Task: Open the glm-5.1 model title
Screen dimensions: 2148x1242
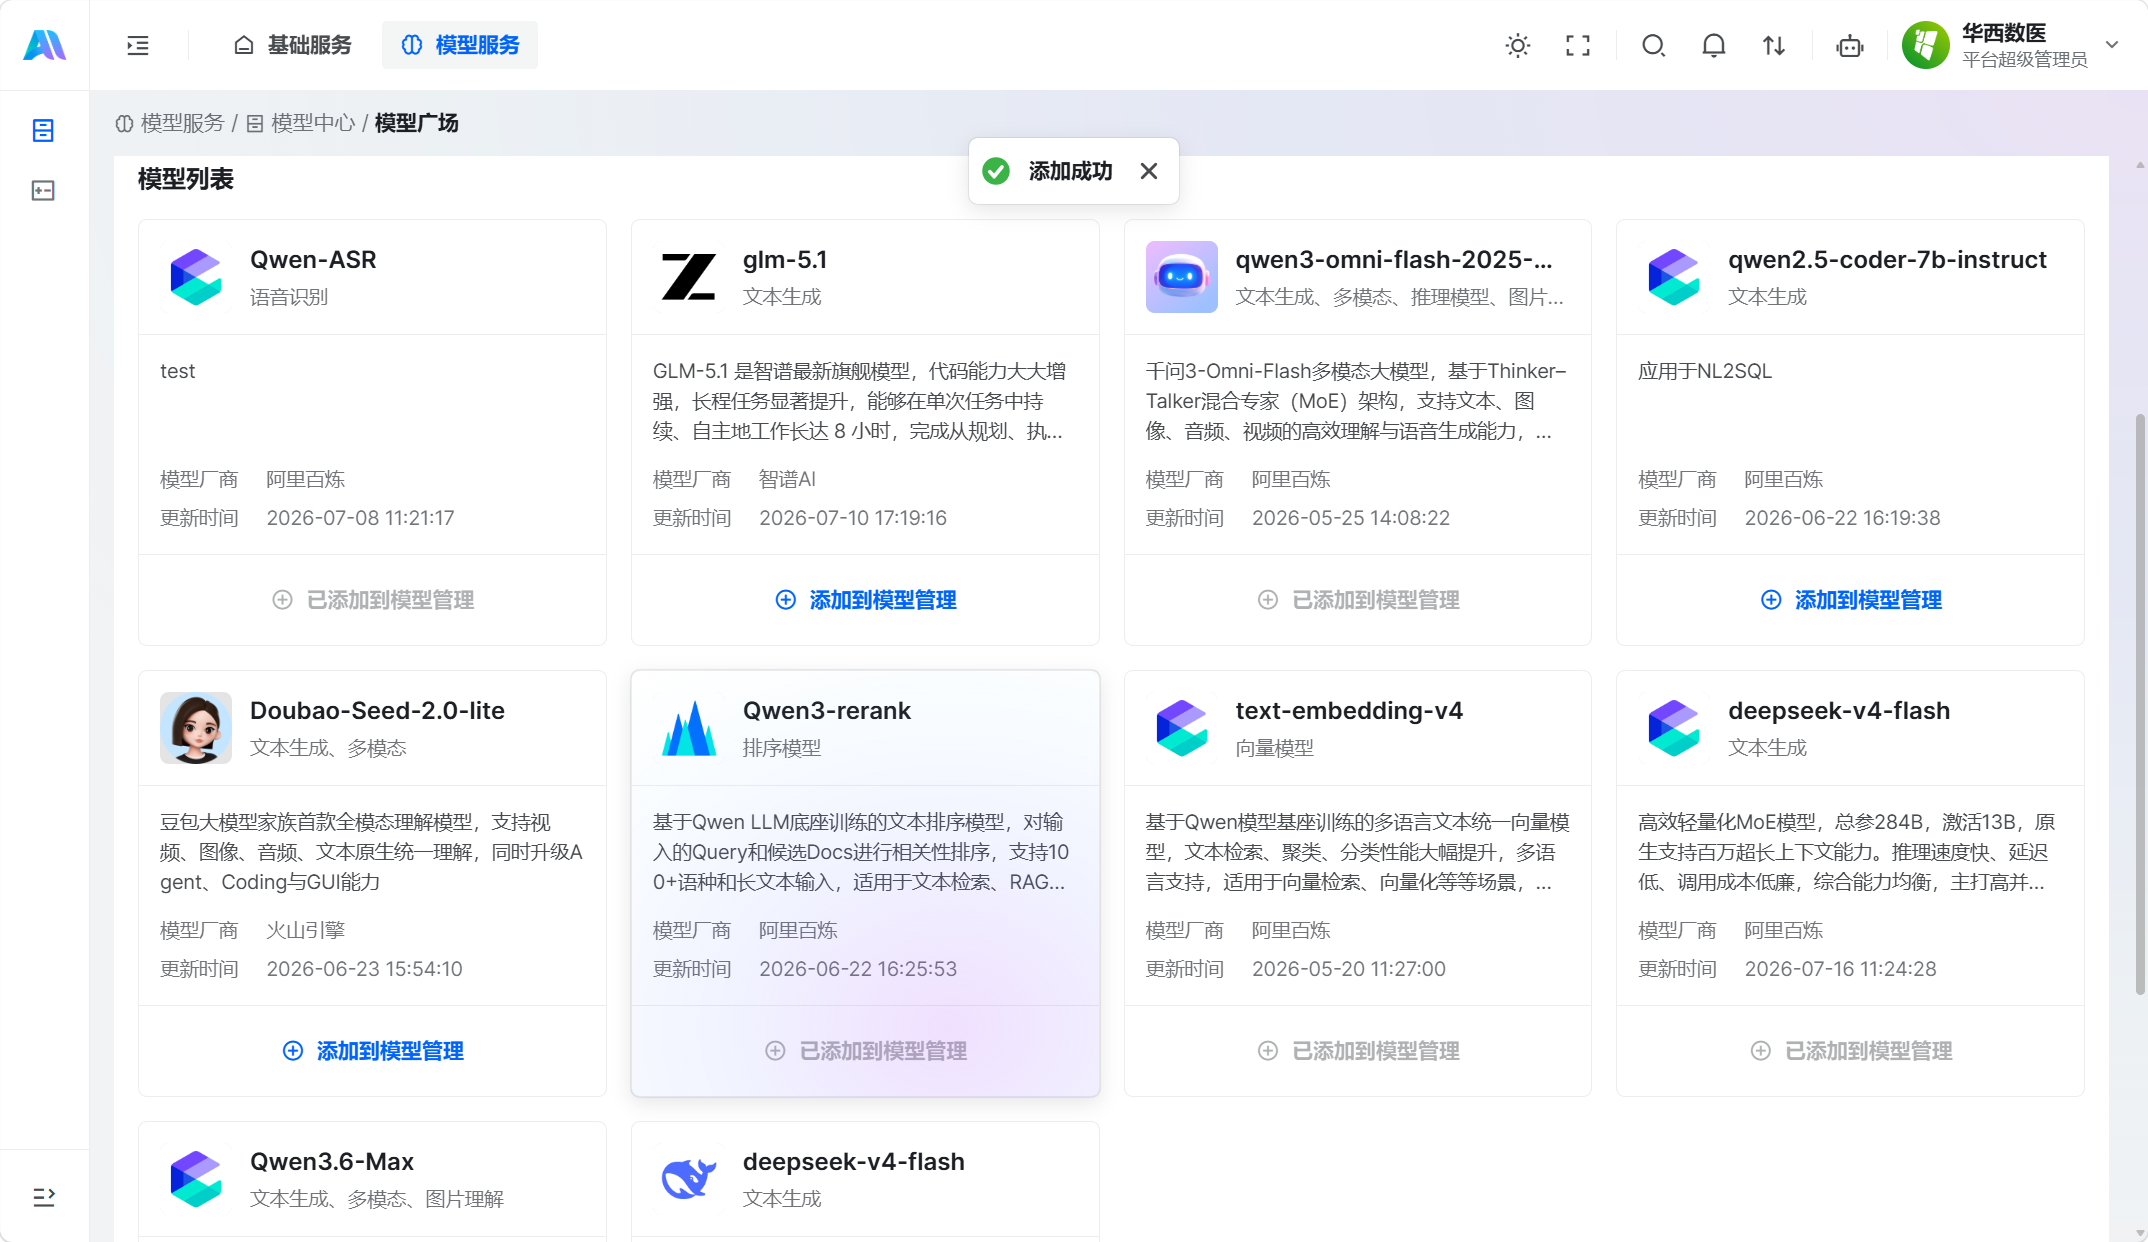Action: tap(785, 260)
